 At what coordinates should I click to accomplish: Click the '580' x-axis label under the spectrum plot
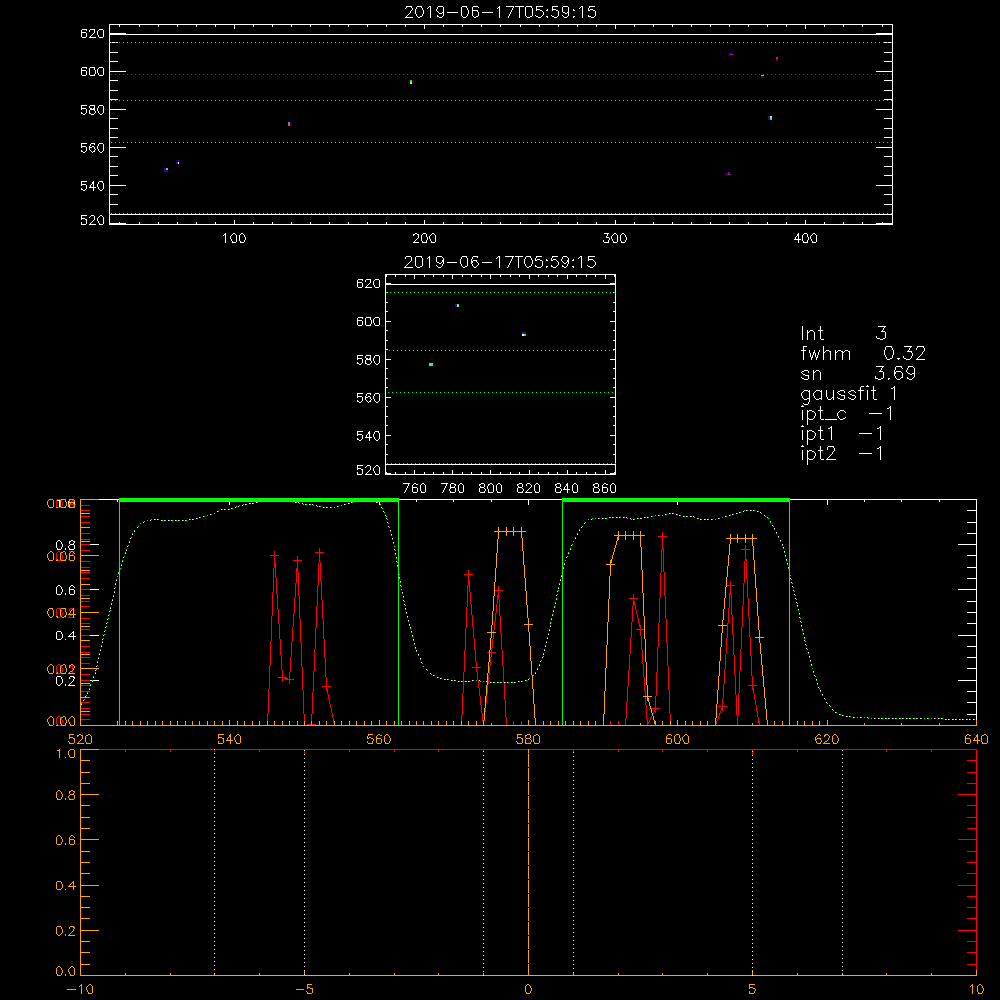click(528, 739)
